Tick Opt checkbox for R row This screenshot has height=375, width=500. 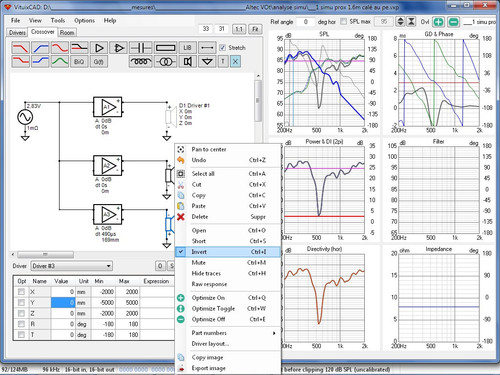[21, 324]
